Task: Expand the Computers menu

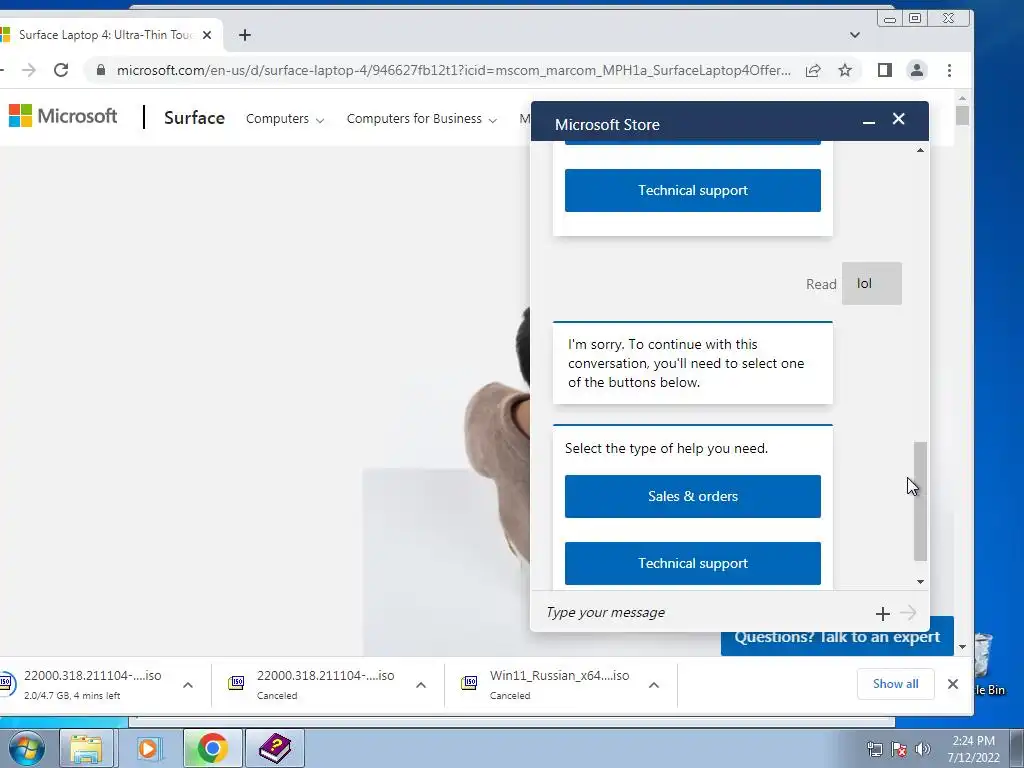Action: tap(285, 119)
